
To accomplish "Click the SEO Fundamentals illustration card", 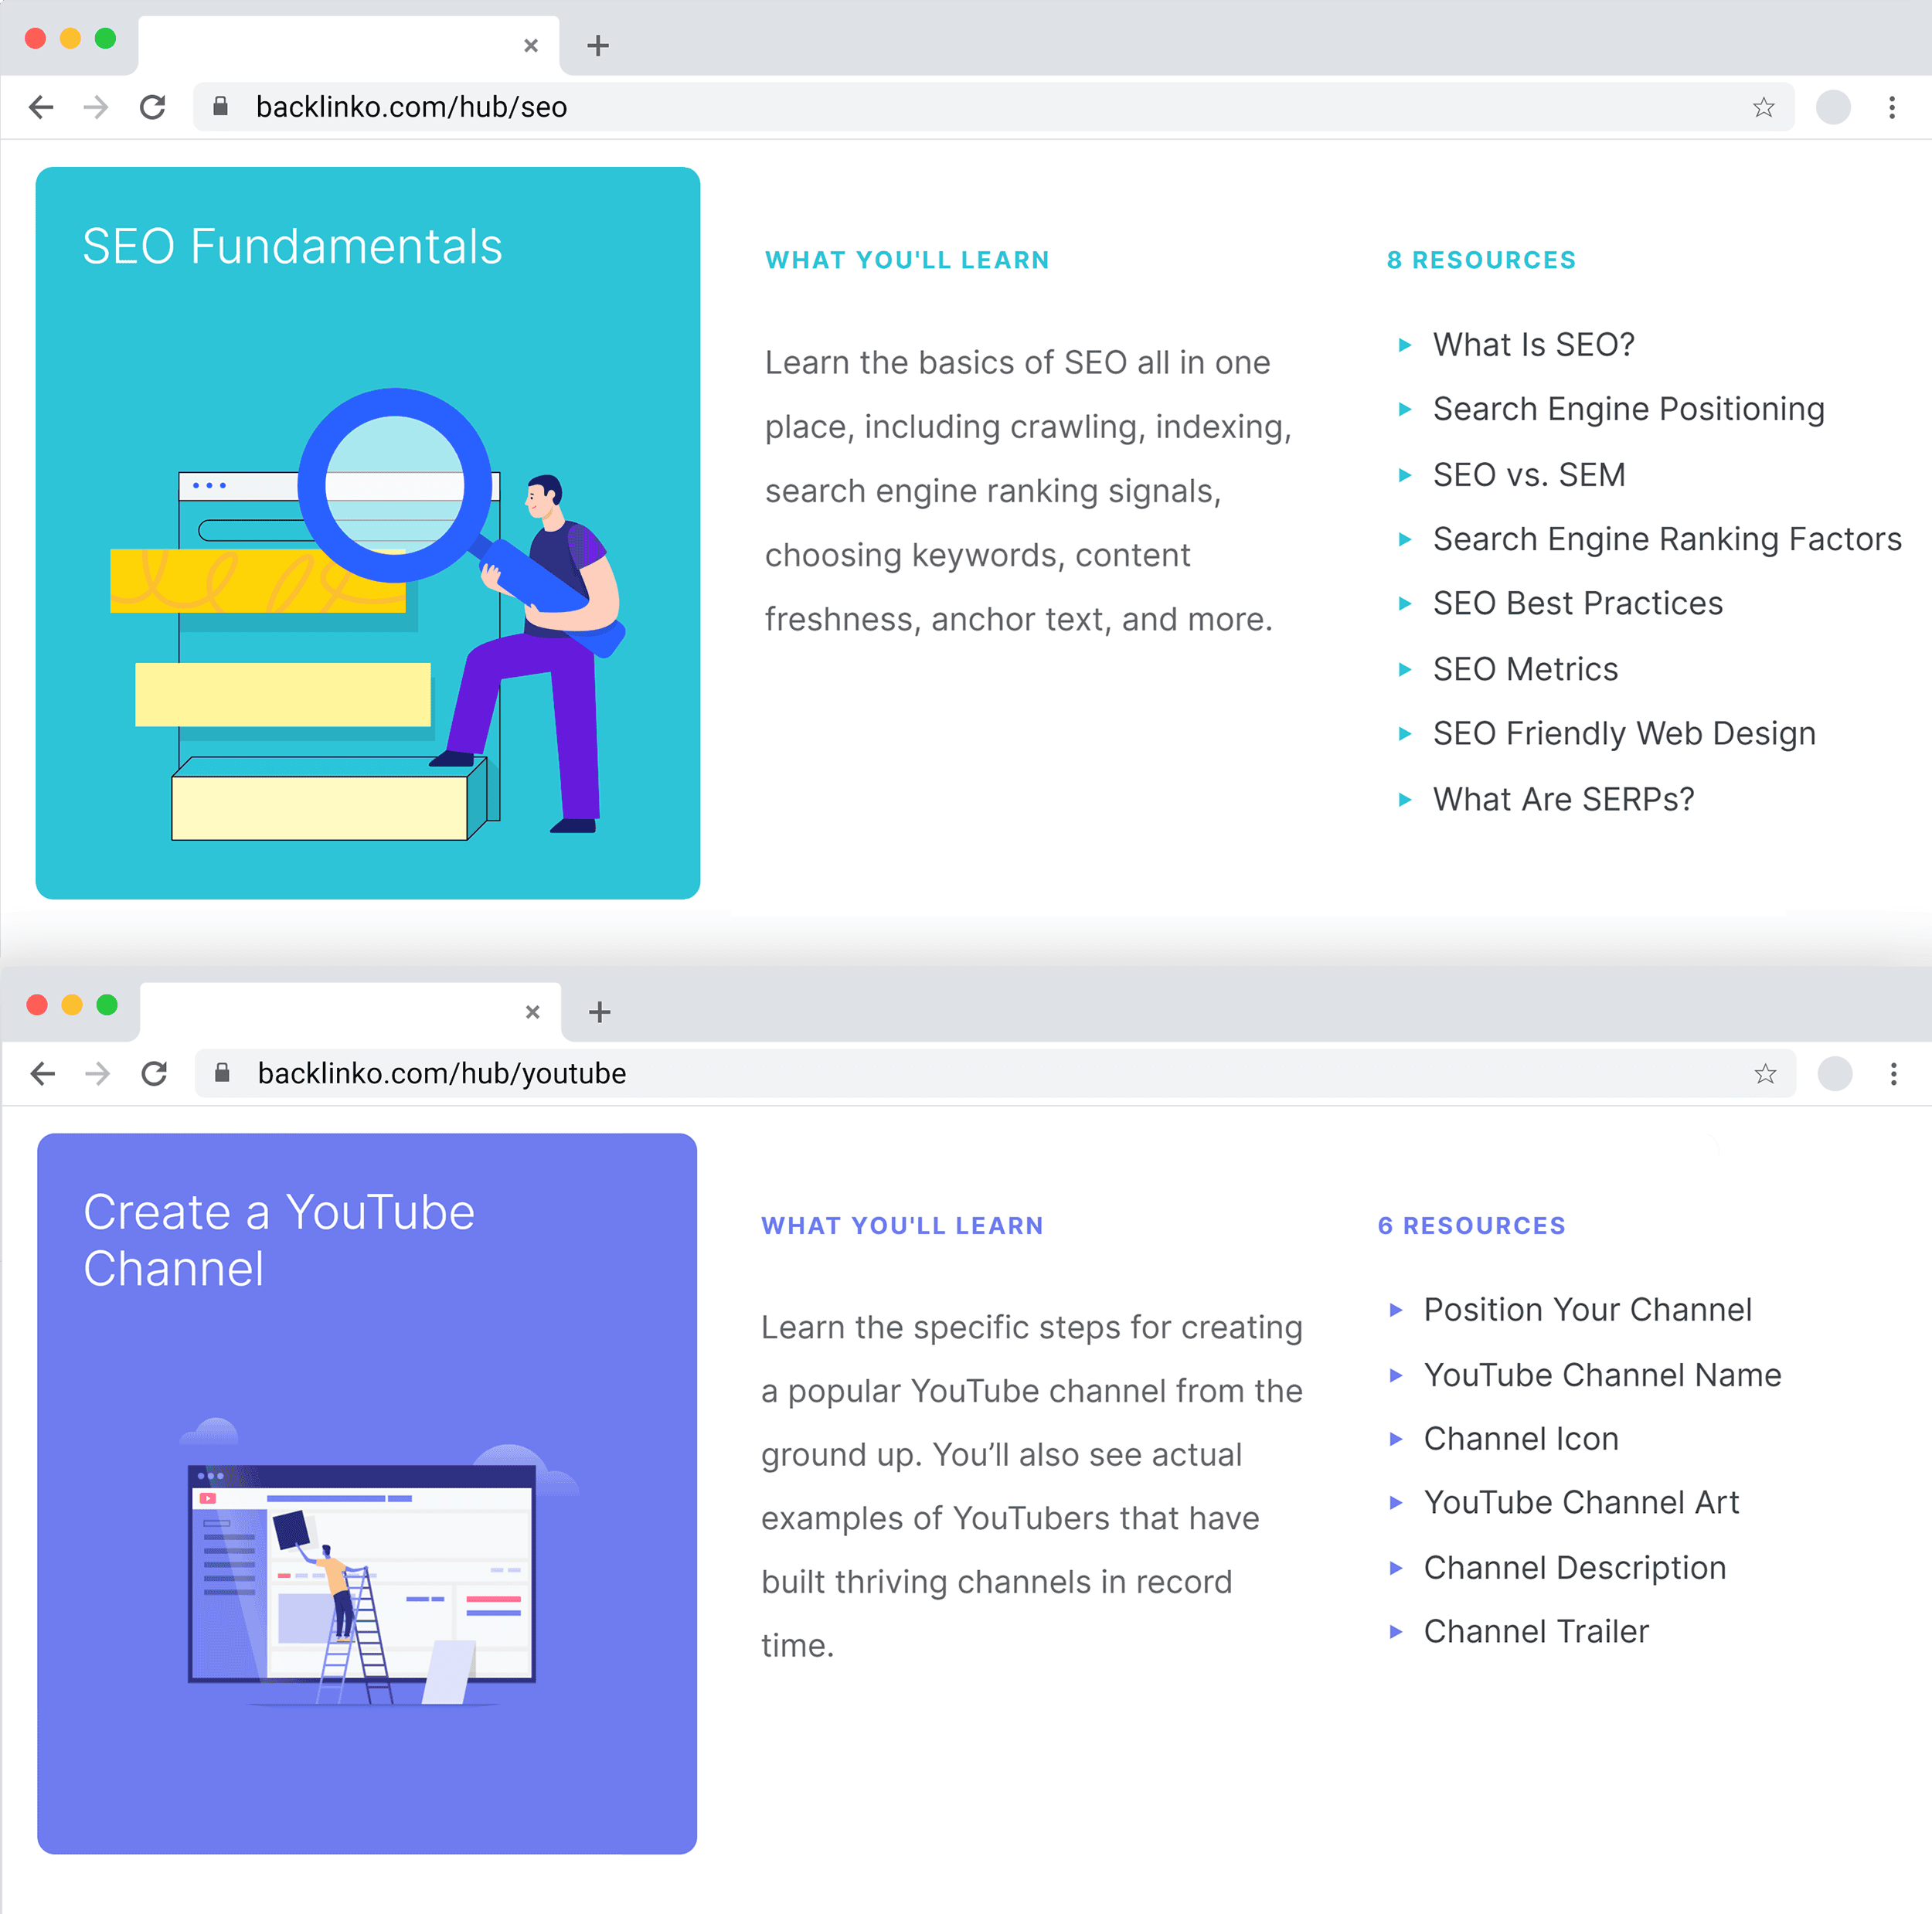I will click(367, 532).
